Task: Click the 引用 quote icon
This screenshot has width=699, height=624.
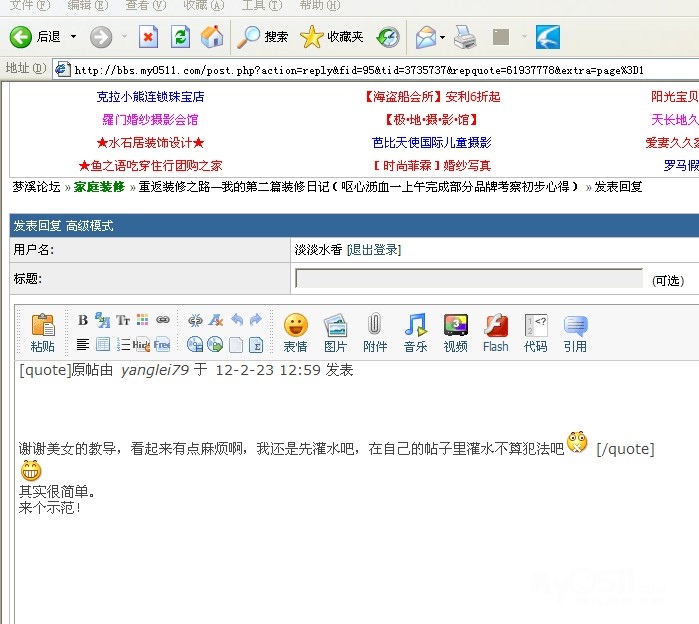Action: (575, 331)
